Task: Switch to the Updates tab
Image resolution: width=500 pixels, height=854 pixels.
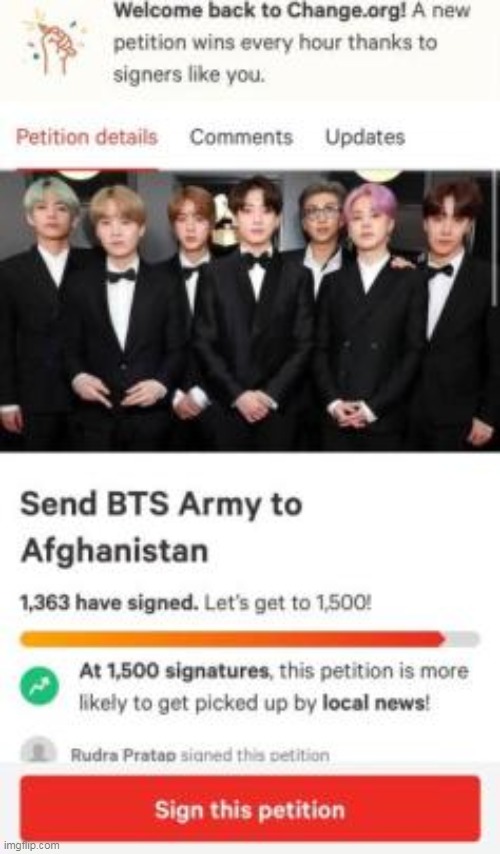Action: (x=365, y=137)
